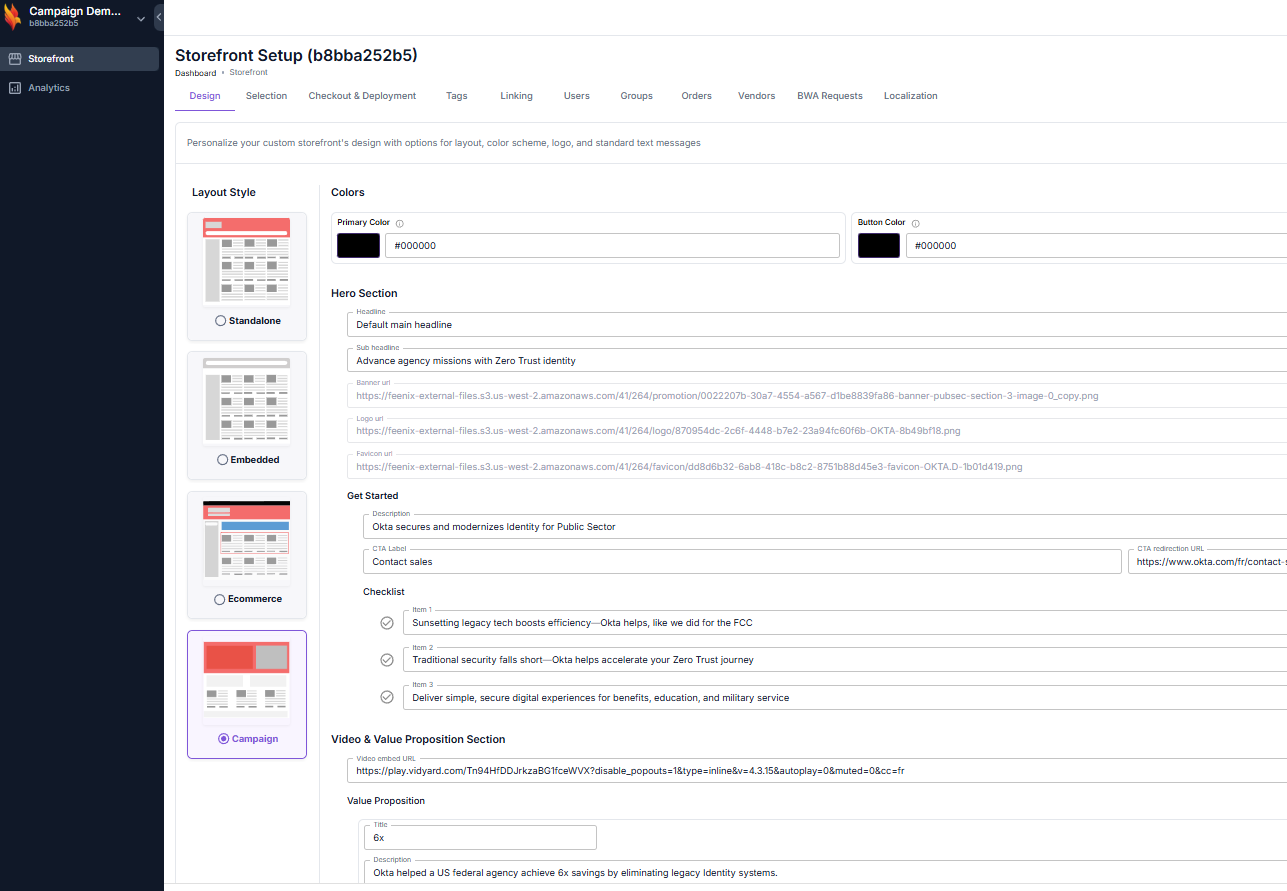The image size is (1287, 891).
Task: Expand the Campaign Demo workspace dropdown
Action: [141, 17]
